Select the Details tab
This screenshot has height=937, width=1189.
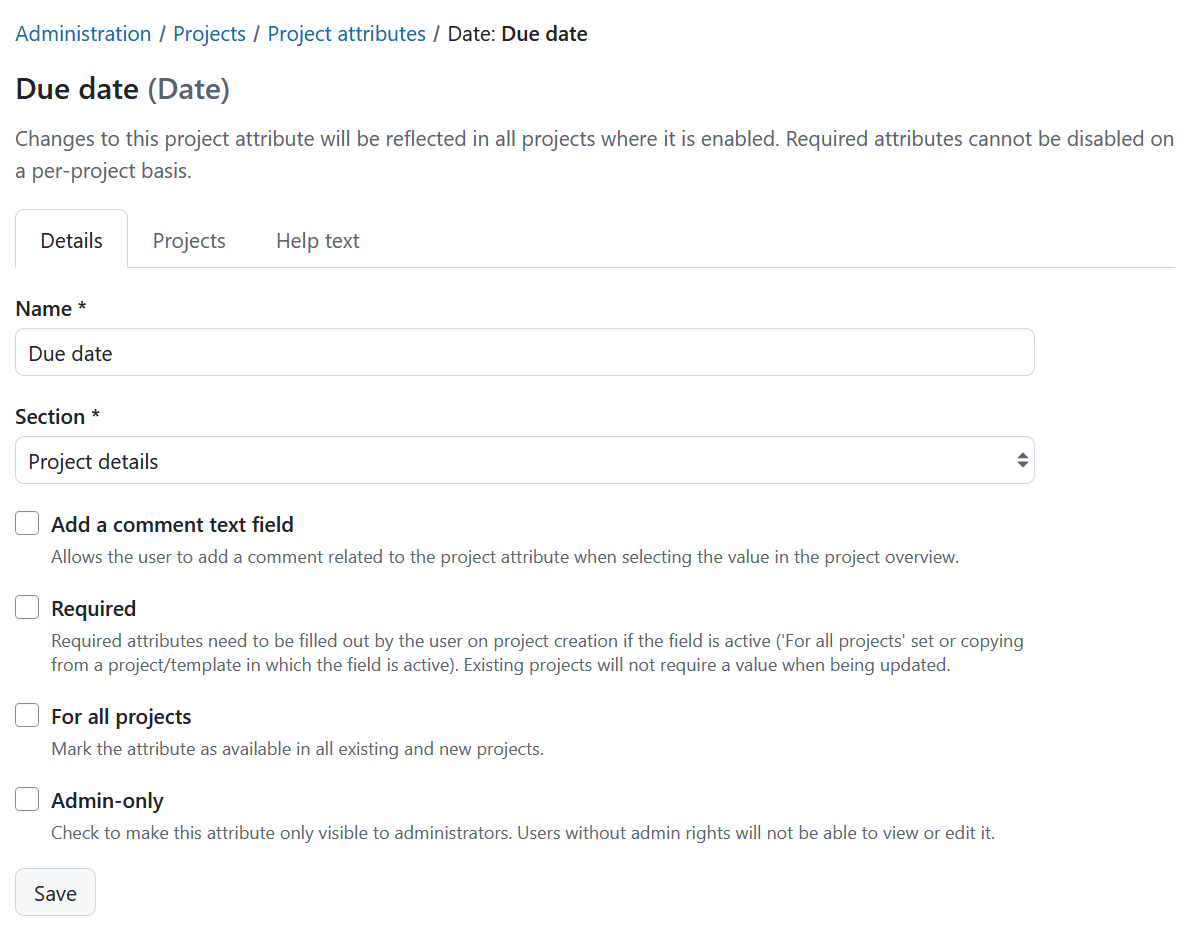click(71, 241)
